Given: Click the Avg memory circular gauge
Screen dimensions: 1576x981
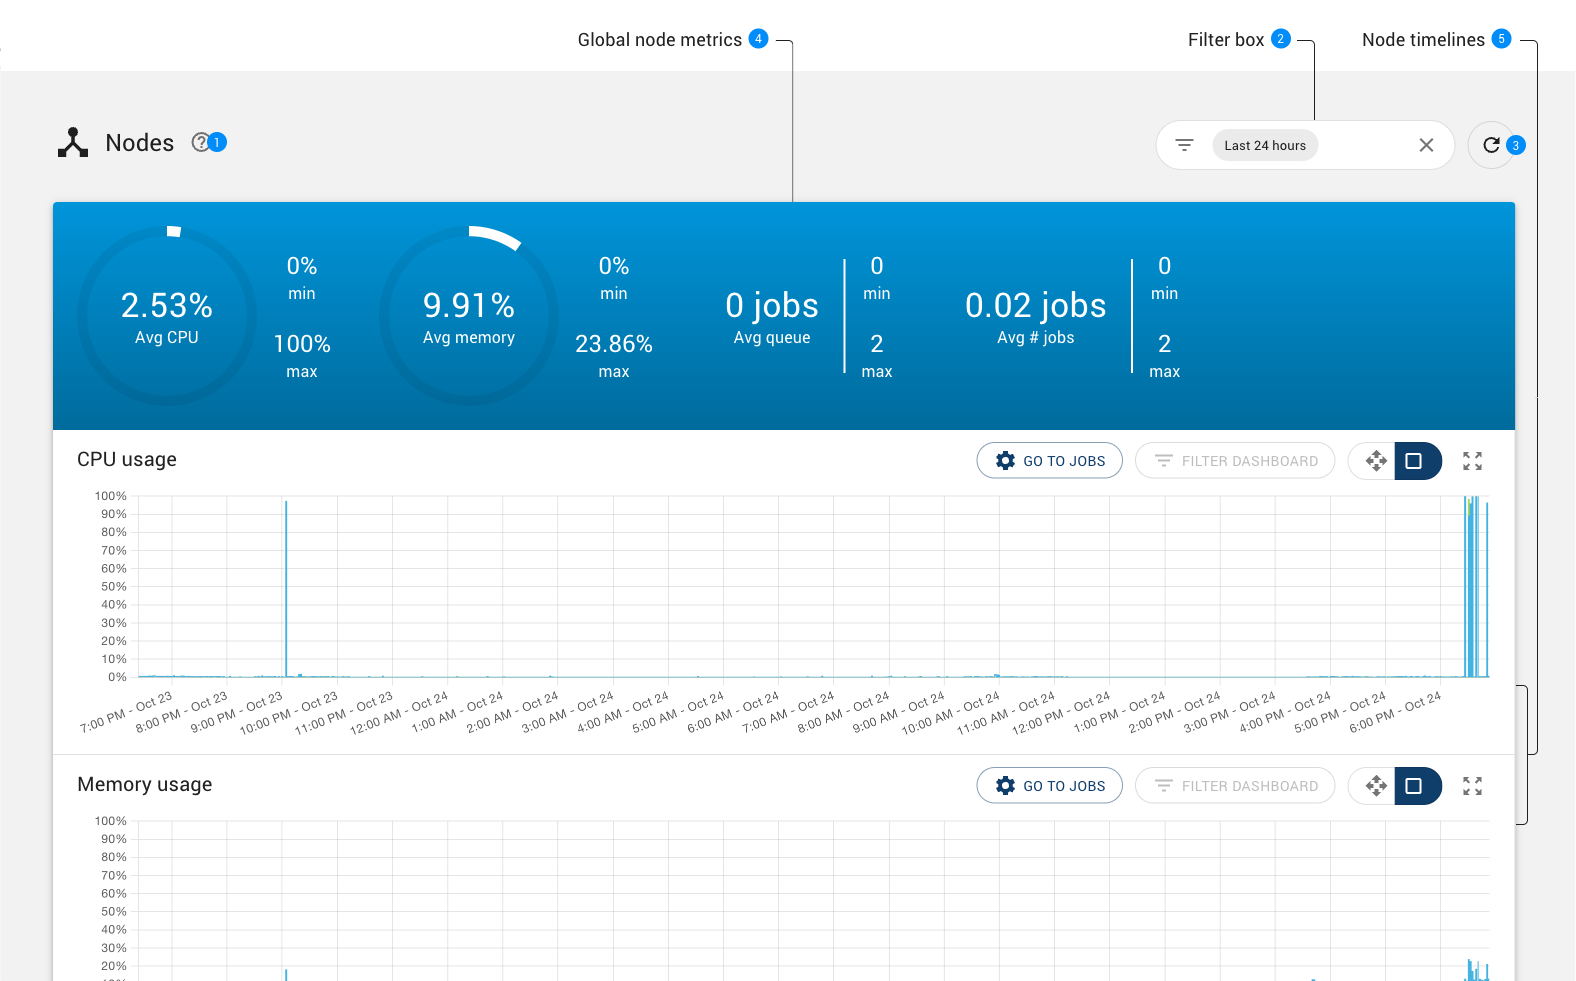Looking at the screenshot, I should click(x=469, y=316).
